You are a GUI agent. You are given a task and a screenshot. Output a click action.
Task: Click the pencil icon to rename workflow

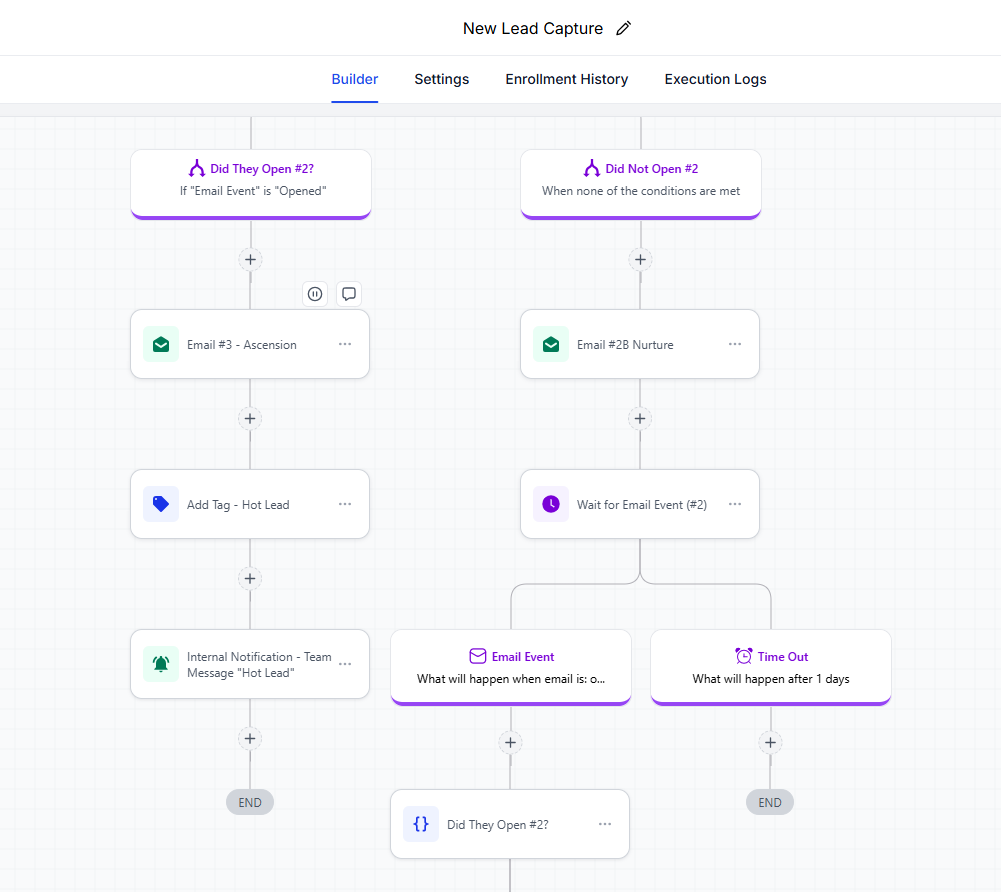624,28
